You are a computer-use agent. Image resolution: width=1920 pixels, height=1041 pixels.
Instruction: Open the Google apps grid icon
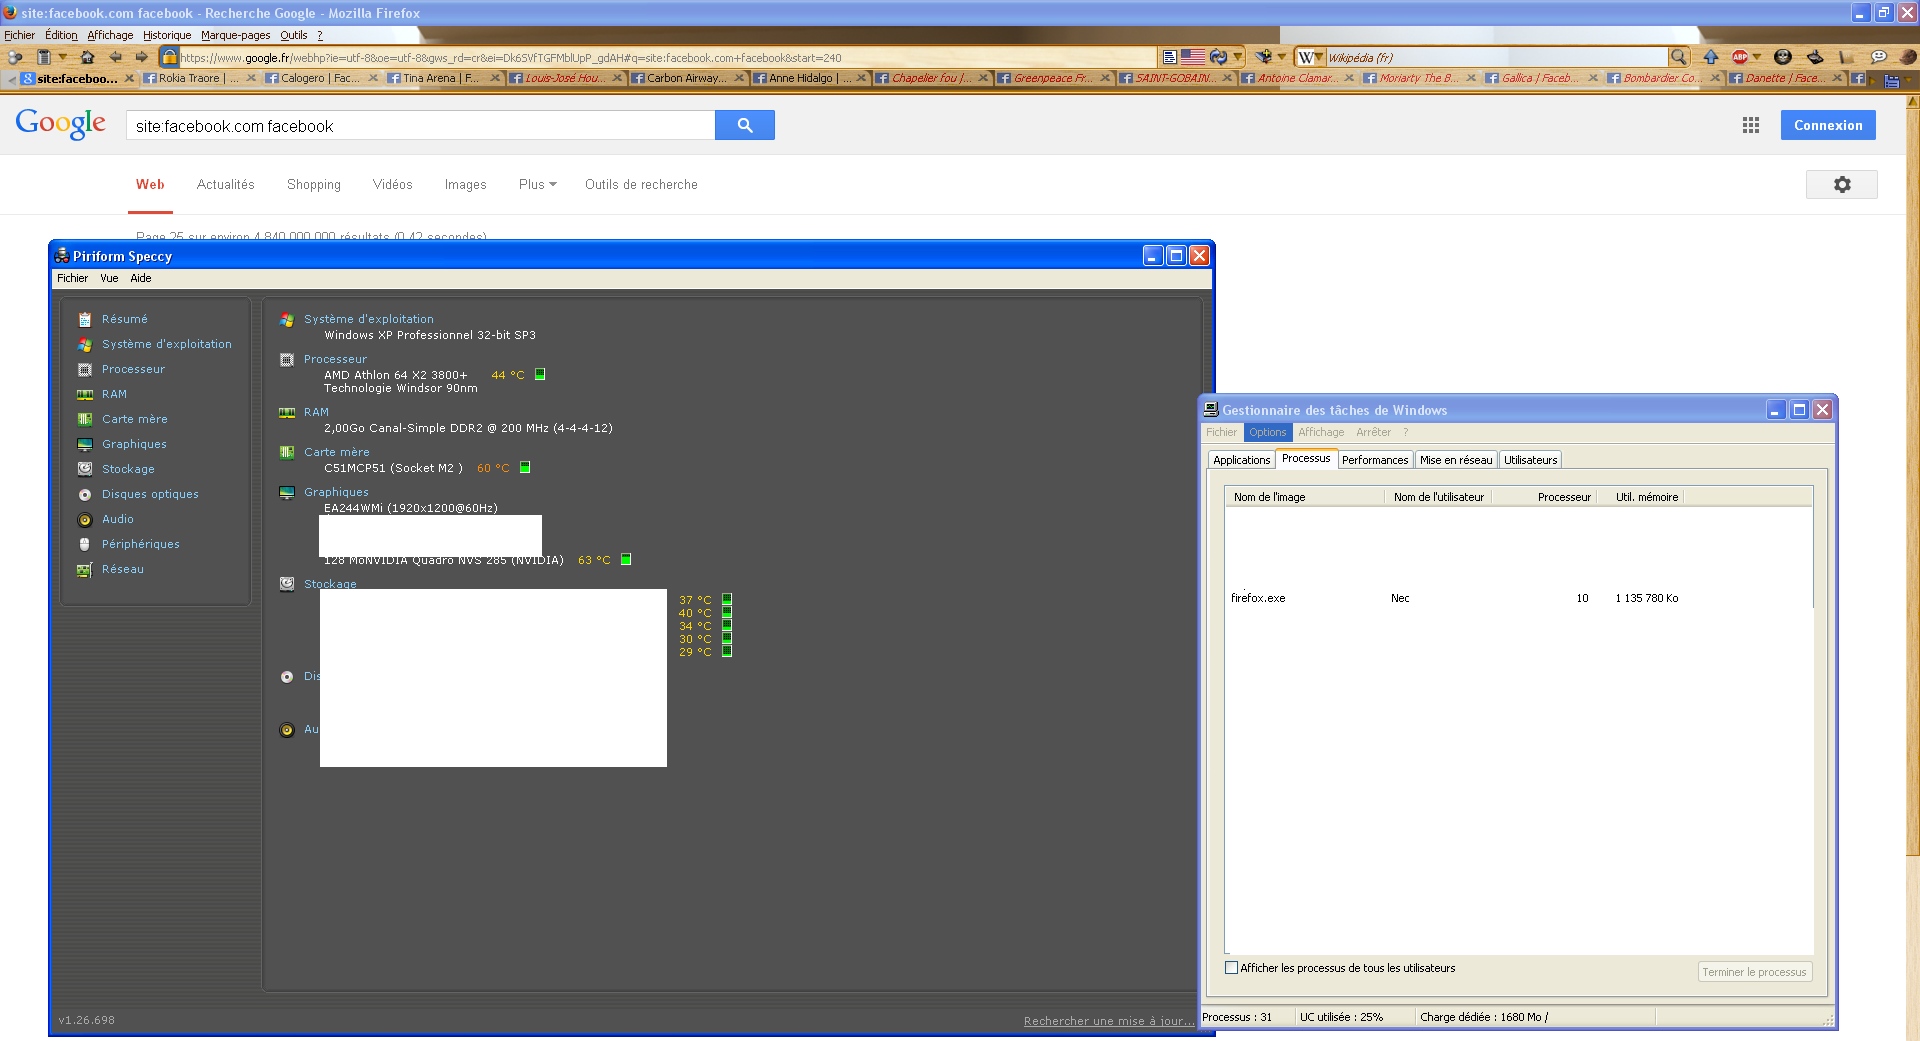tap(1750, 125)
